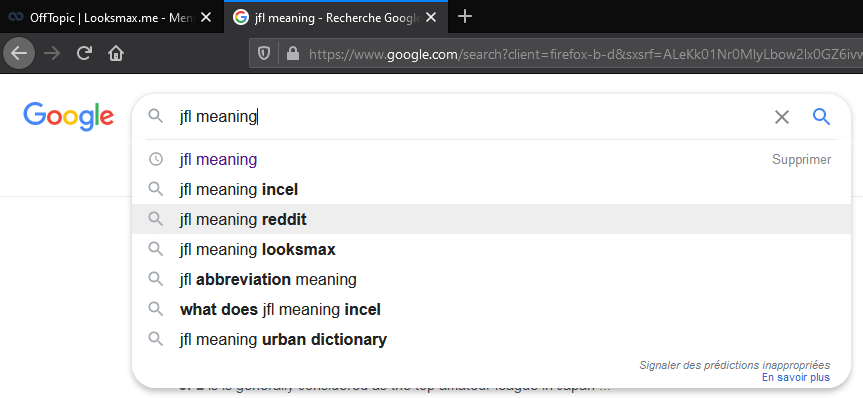Open a new tab with plus icon
This screenshot has height=398, width=863.
click(x=465, y=17)
